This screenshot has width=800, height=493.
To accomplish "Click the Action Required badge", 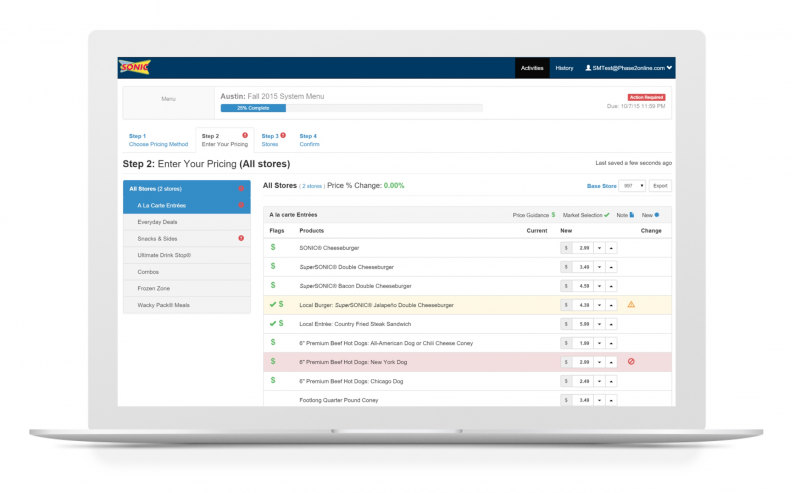I will (x=646, y=97).
